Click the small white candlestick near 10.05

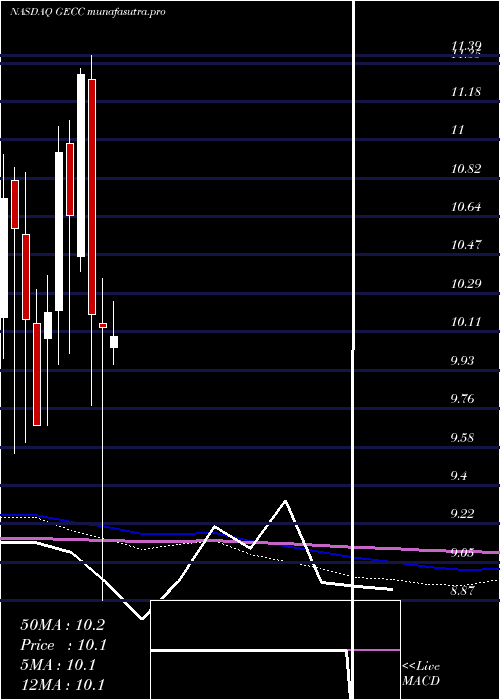(114, 342)
